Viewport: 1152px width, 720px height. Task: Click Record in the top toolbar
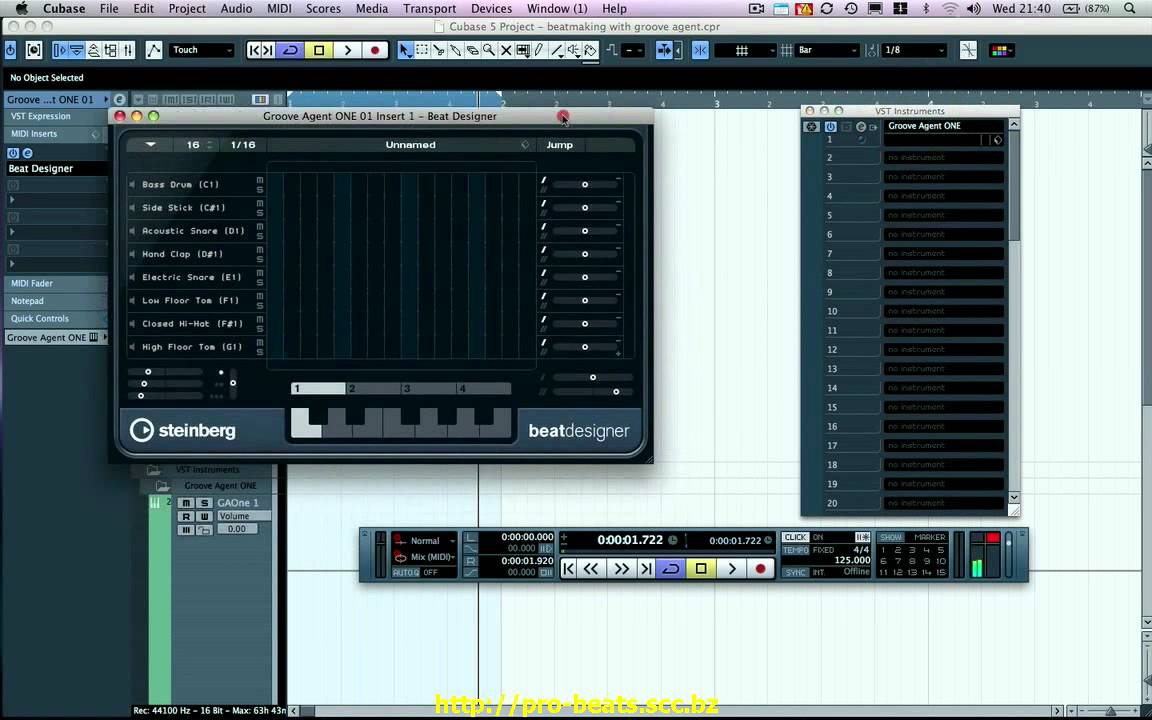tap(375, 50)
